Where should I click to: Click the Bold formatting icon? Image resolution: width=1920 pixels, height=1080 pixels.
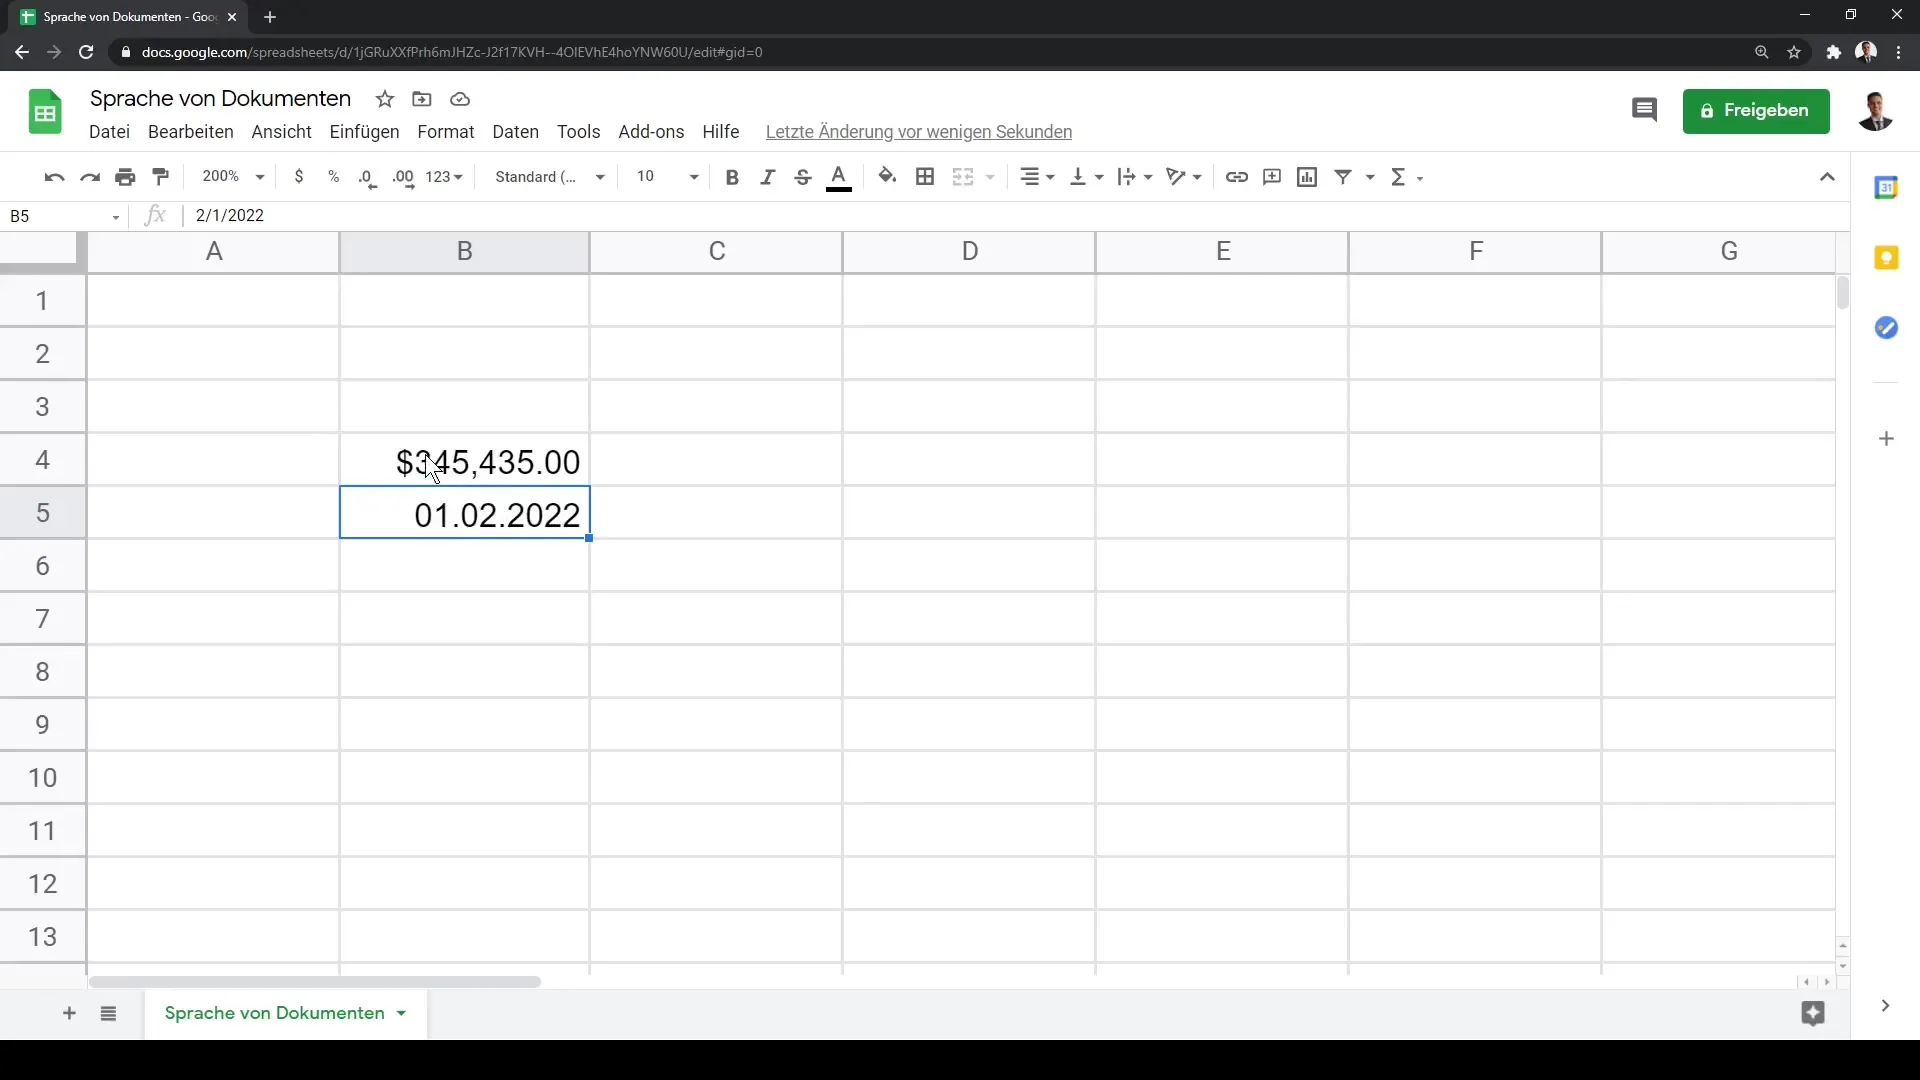pyautogui.click(x=732, y=175)
